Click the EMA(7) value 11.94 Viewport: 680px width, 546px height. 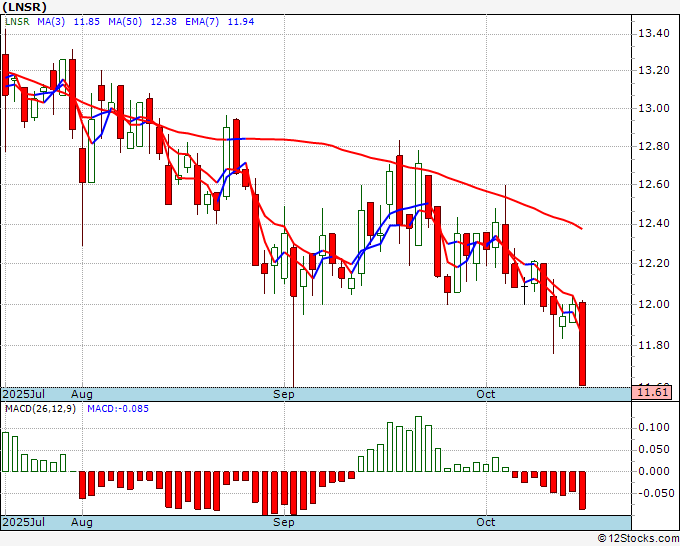coord(241,22)
